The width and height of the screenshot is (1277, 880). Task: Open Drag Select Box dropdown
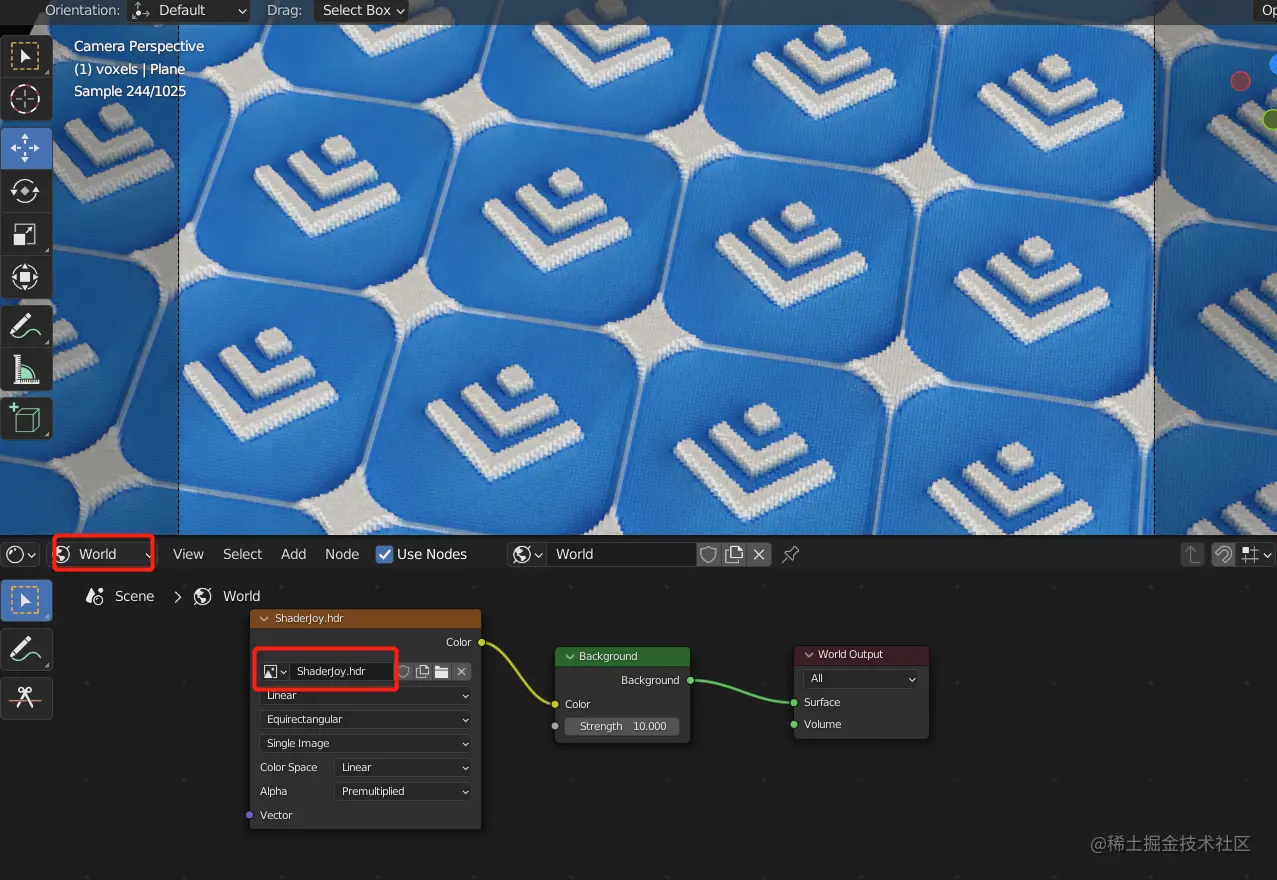(362, 10)
